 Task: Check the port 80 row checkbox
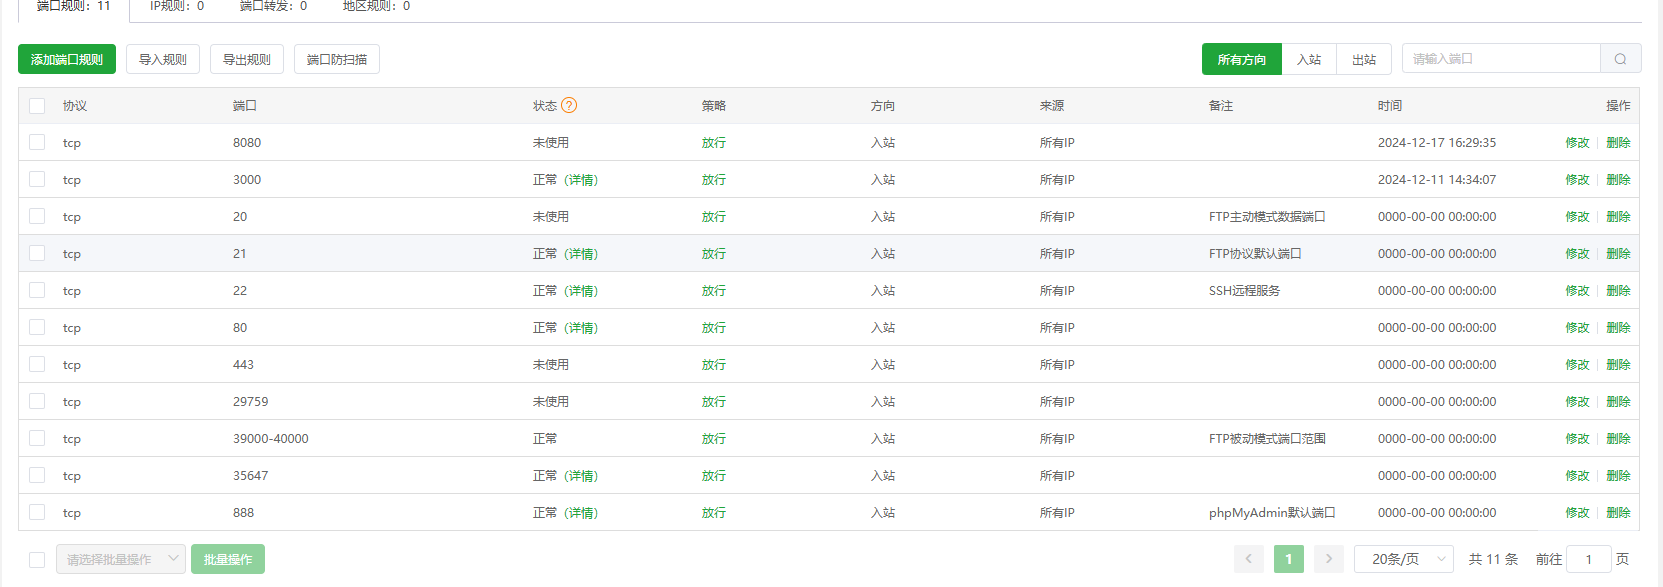tap(37, 327)
